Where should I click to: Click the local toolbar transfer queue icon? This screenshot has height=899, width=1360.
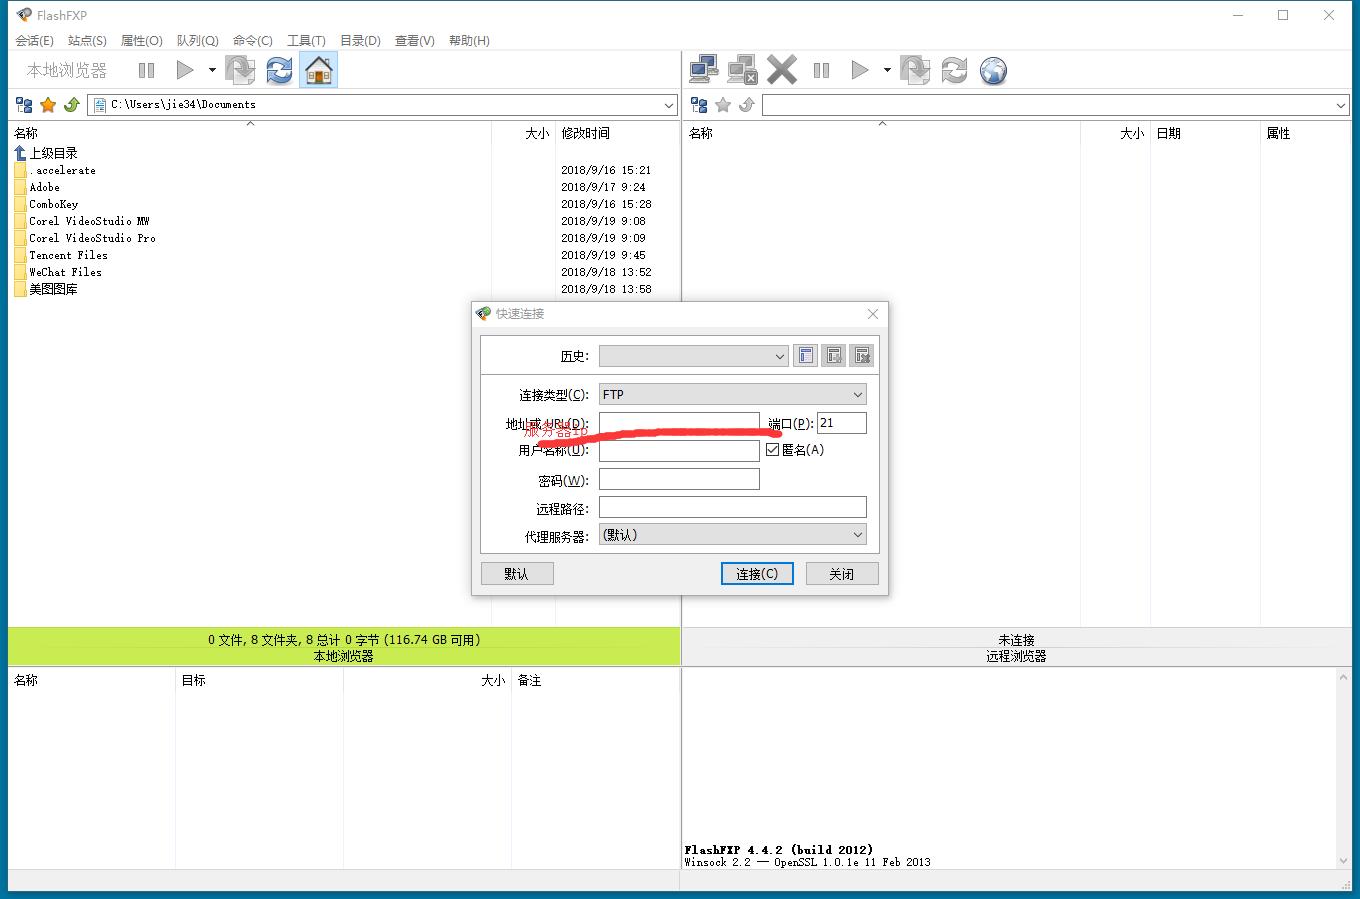pyautogui.click(x=240, y=70)
